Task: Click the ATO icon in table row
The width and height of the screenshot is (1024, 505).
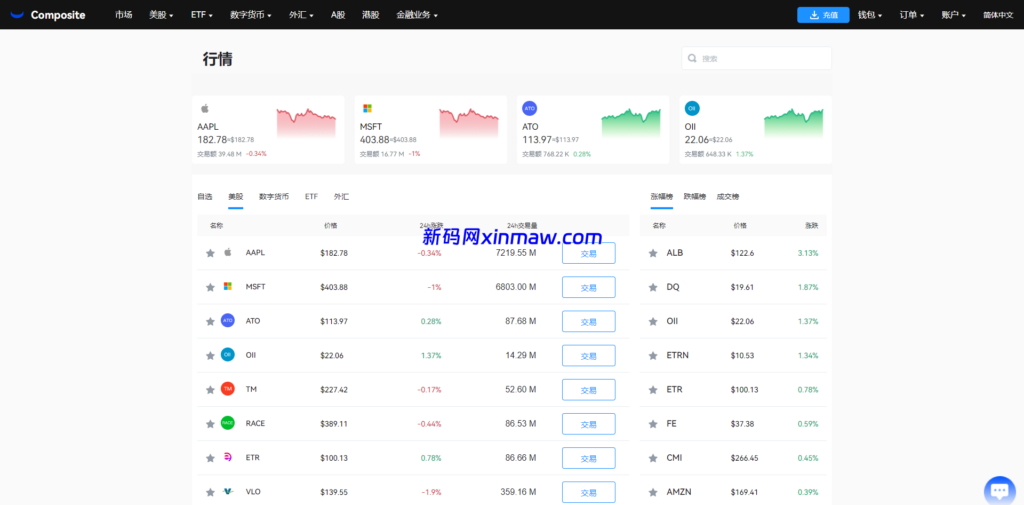Action: click(228, 321)
